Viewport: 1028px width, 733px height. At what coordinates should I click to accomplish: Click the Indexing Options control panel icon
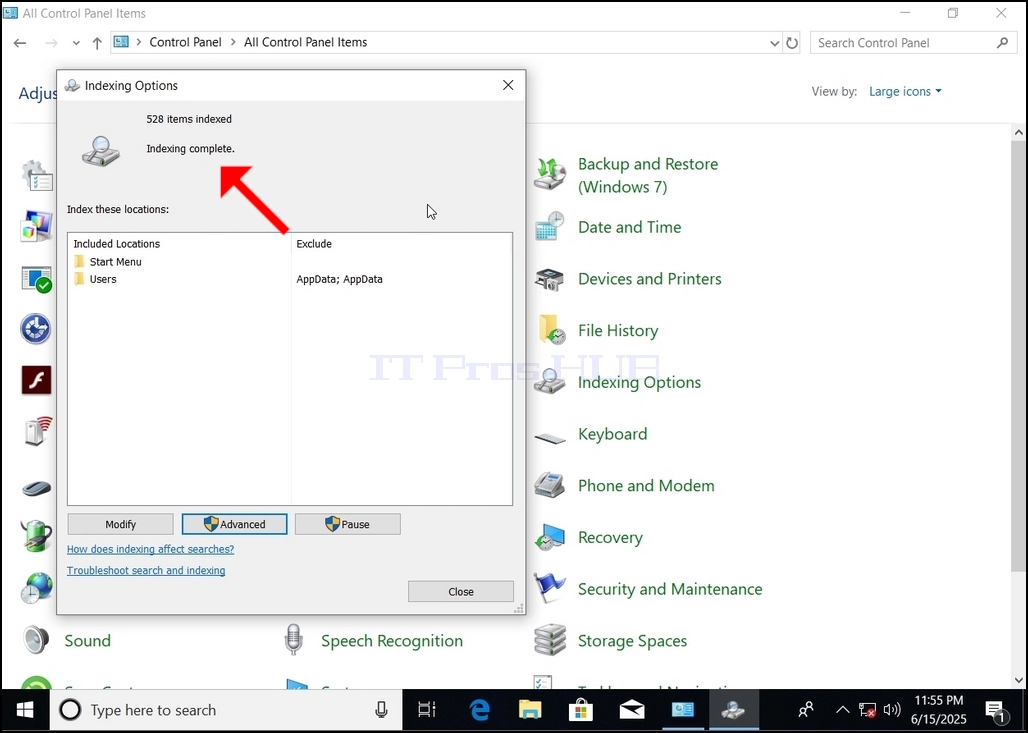[x=549, y=382]
